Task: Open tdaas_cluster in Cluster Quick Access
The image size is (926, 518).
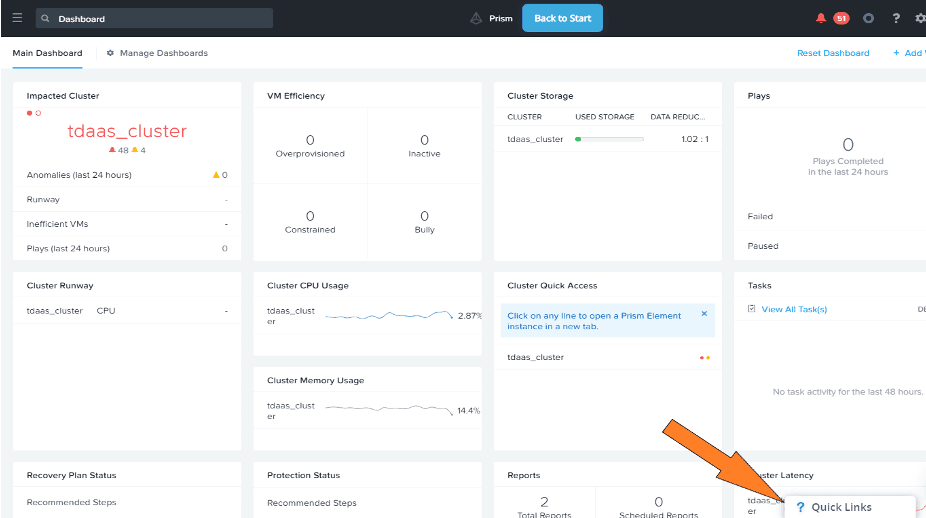Action: 535,357
